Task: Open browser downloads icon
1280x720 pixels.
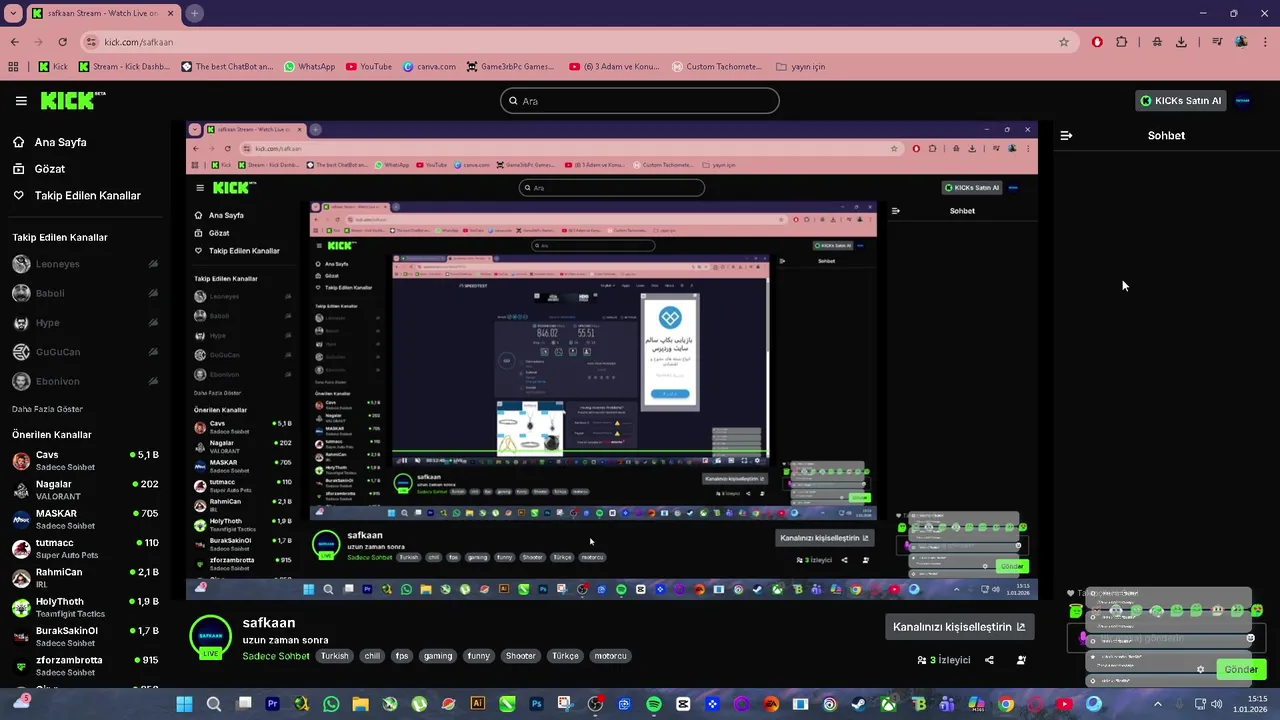Action: click(x=1181, y=42)
